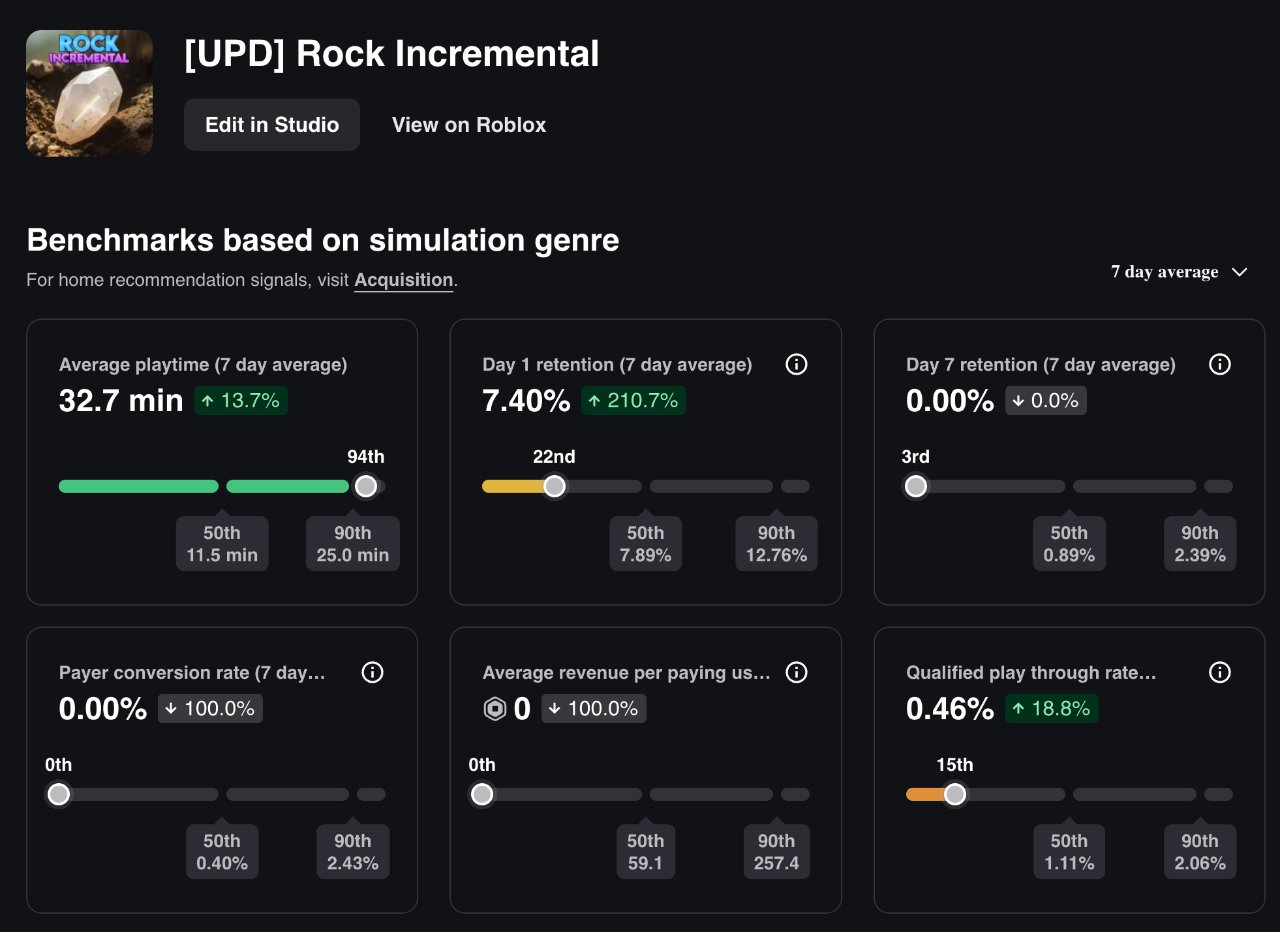Click the 0.46% play through value
The width and height of the screenshot is (1280, 932).
point(950,709)
